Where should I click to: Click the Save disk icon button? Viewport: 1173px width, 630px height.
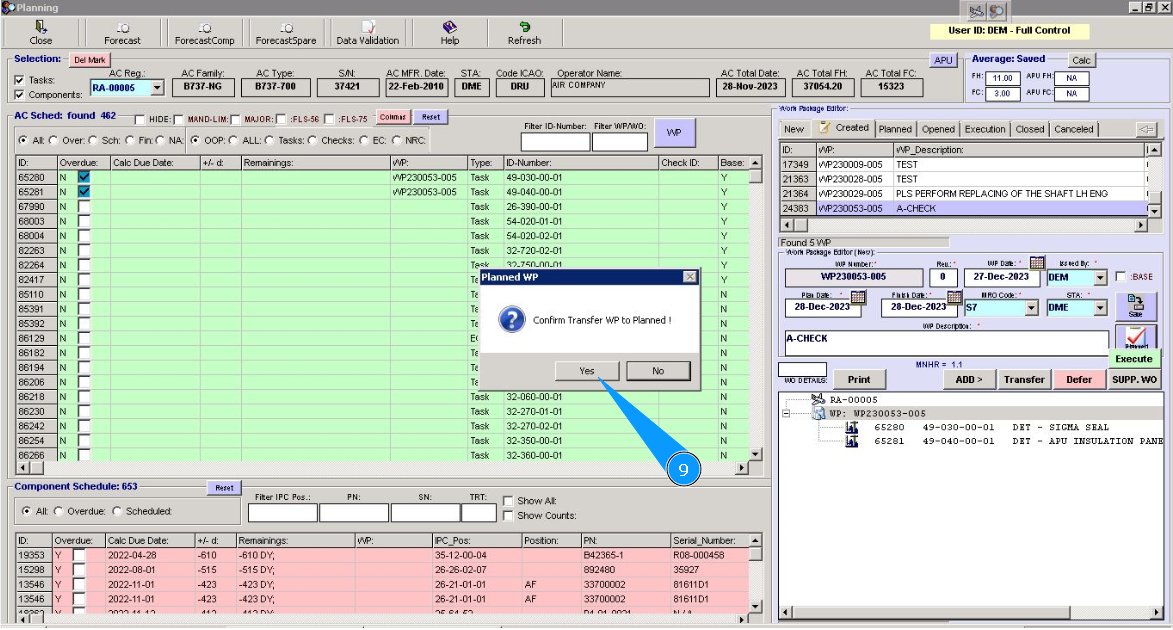tap(1135, 304)
